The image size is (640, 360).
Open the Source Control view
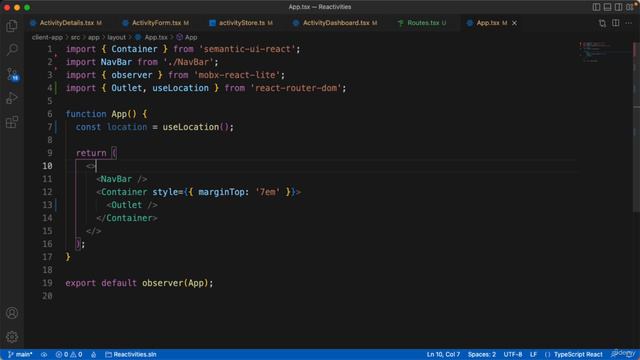pyautogui.click(x=12, y=74)
